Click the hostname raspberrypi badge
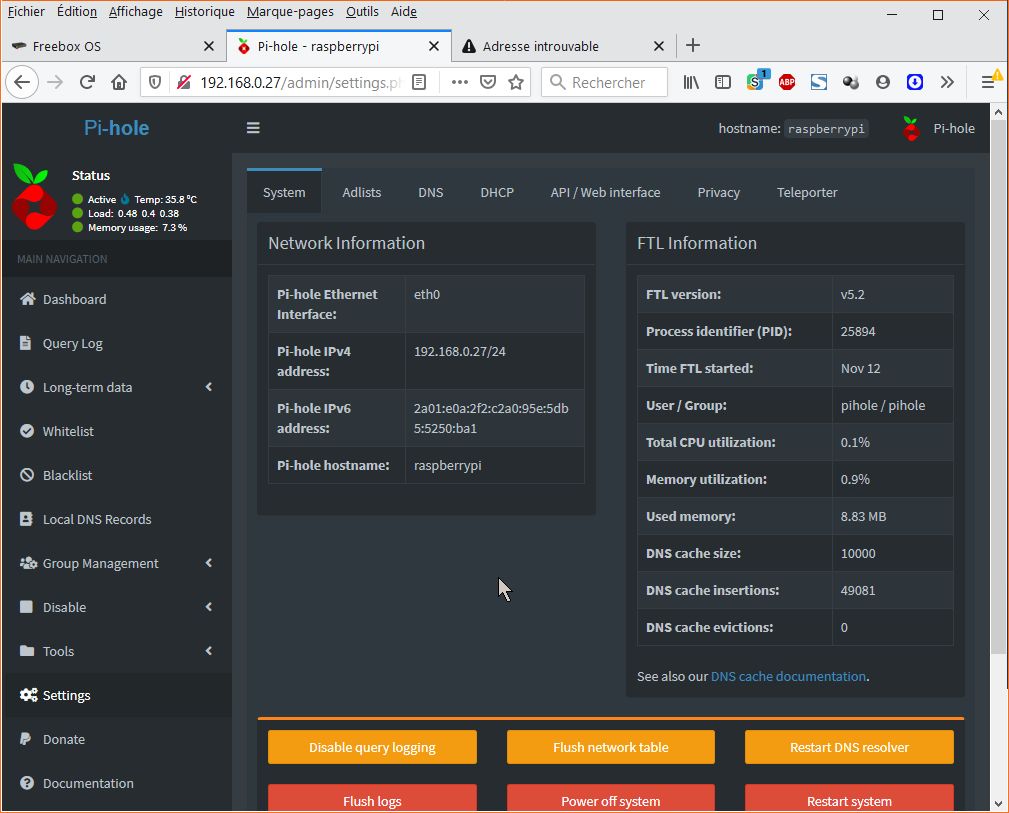This screenshot has height=813, width=1009. [x=826, y=129]
